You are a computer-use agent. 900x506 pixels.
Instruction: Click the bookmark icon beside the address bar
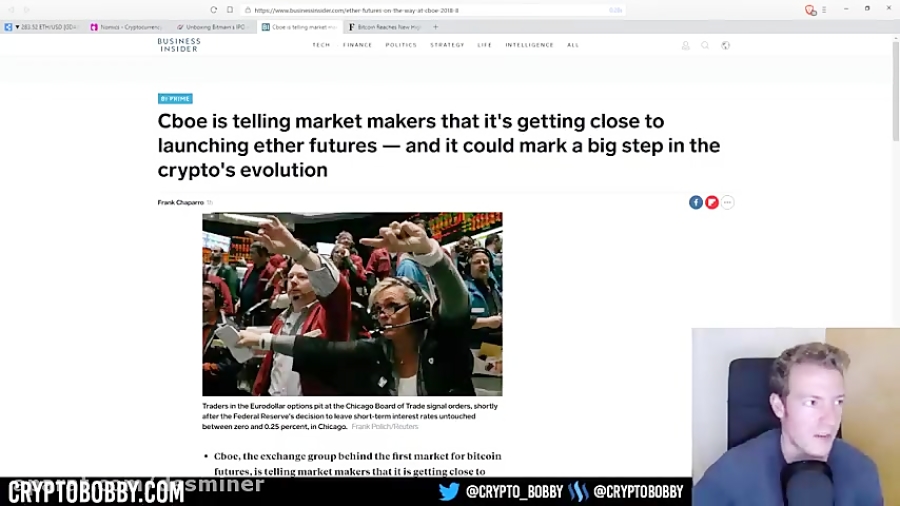230,10
